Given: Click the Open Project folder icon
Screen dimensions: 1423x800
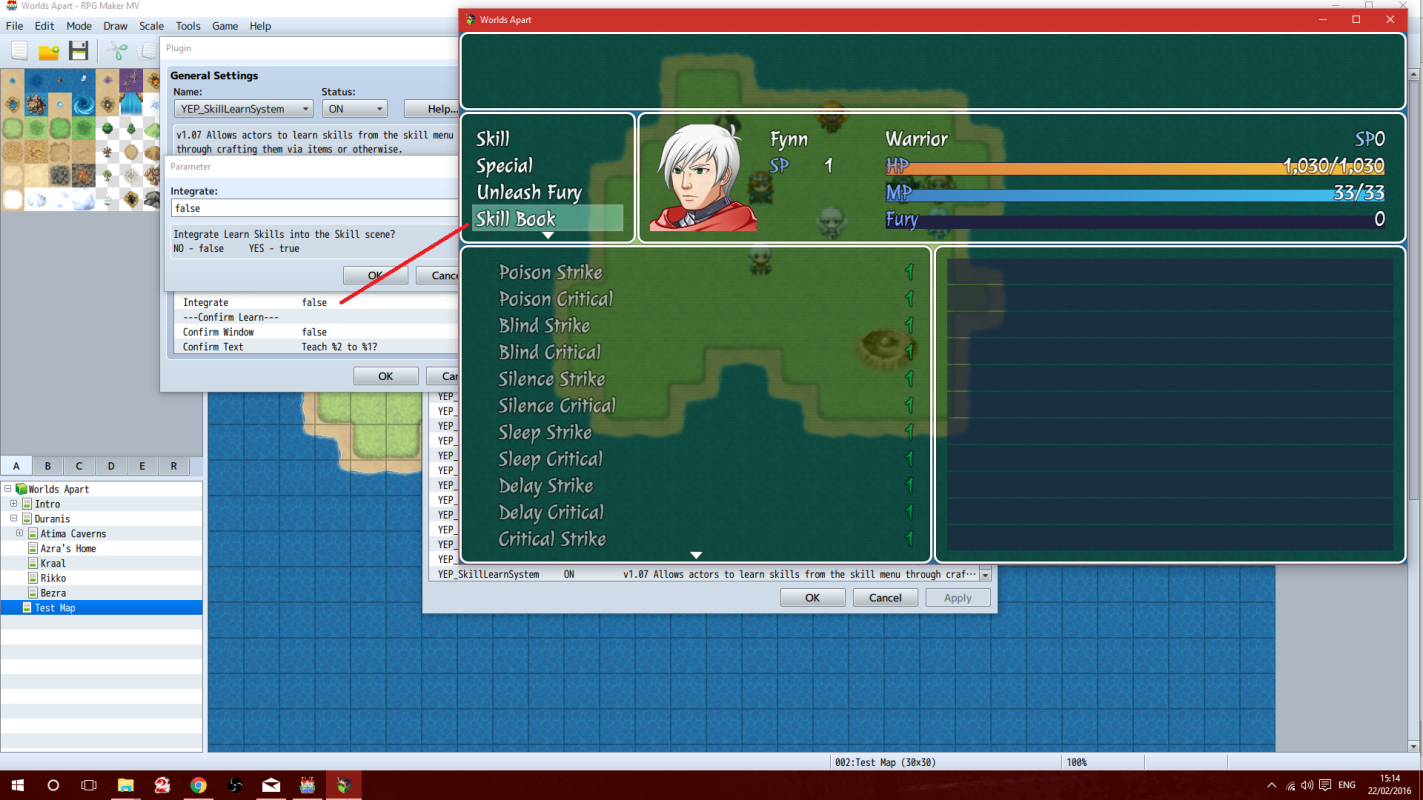Looking at the screenshot, I should [49, 51].
